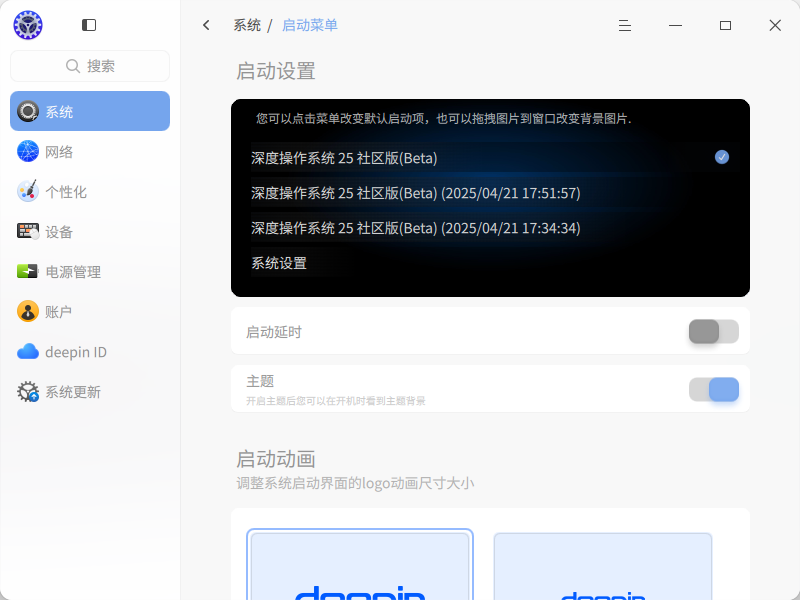Go back with the left chevron
This screenshot has height=600, width=800.
tap(206, 25)
